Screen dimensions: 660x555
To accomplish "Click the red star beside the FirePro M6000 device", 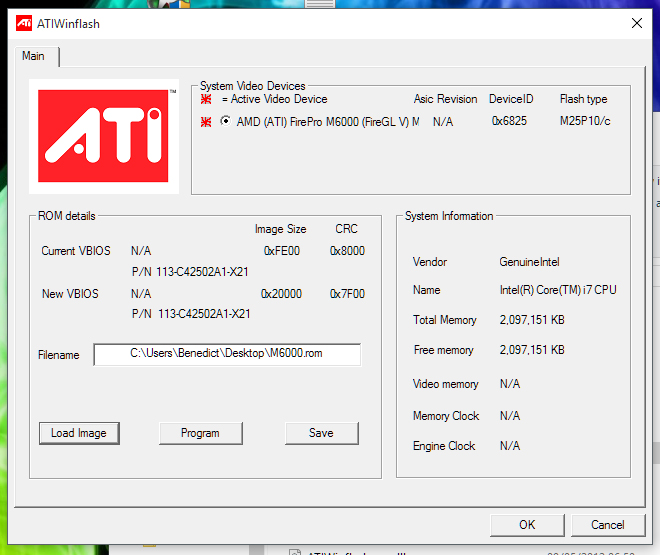I will click(x=206, y=122).
